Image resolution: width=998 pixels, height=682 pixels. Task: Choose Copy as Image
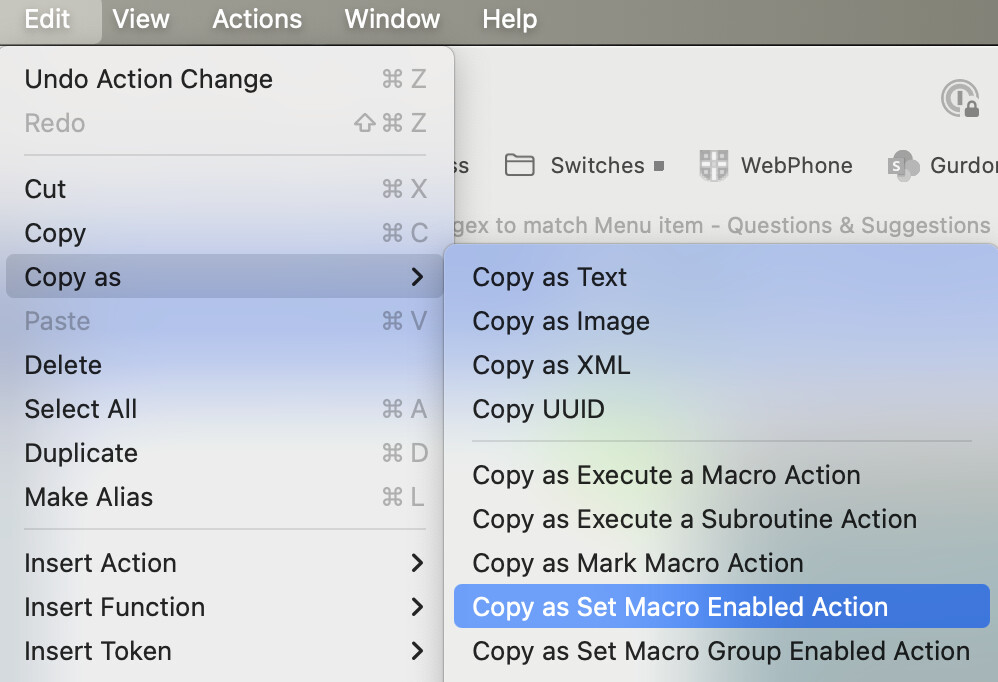560,321
